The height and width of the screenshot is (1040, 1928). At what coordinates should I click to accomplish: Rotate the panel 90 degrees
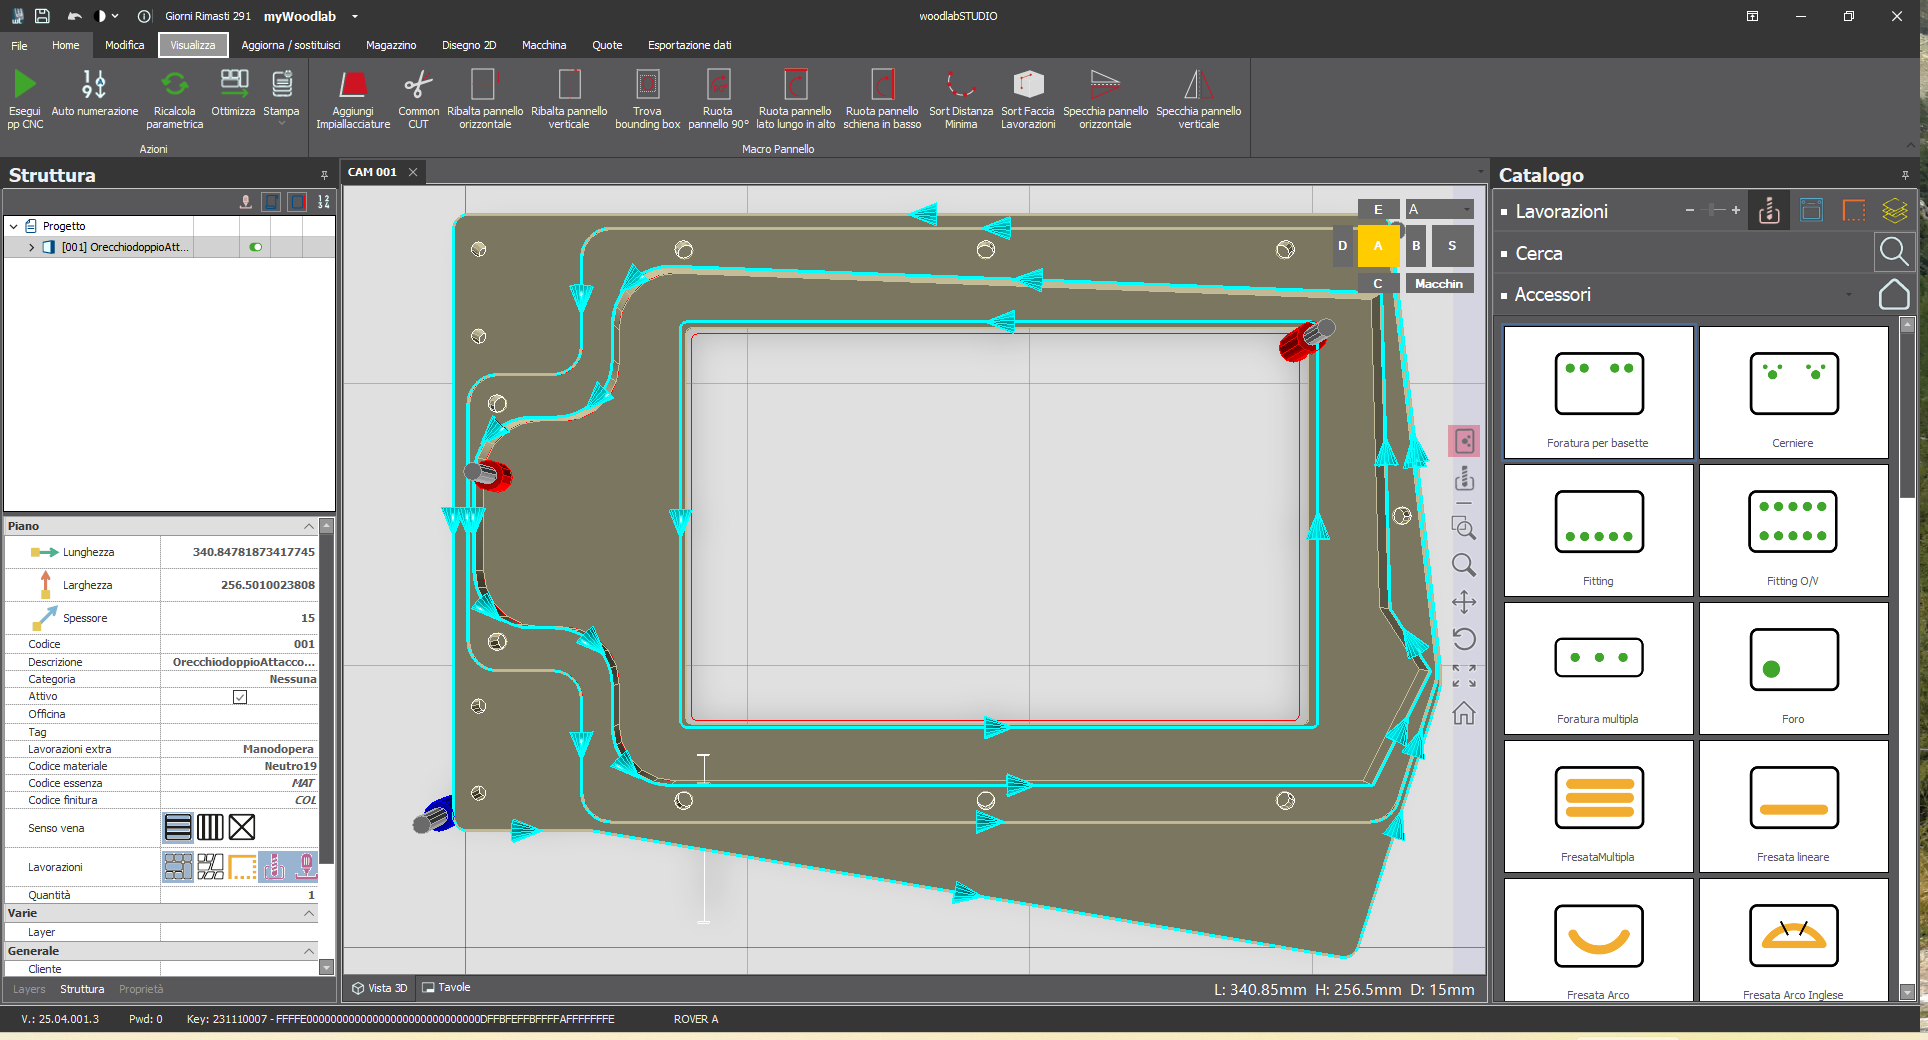tap(718, 97)
